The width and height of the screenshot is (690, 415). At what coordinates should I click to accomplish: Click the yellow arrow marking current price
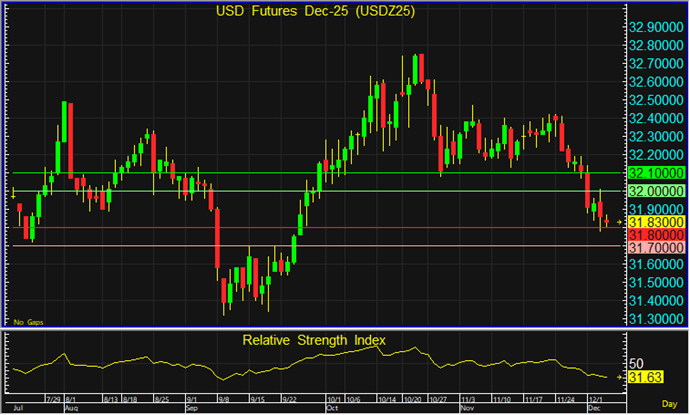(x=620, y=221)
